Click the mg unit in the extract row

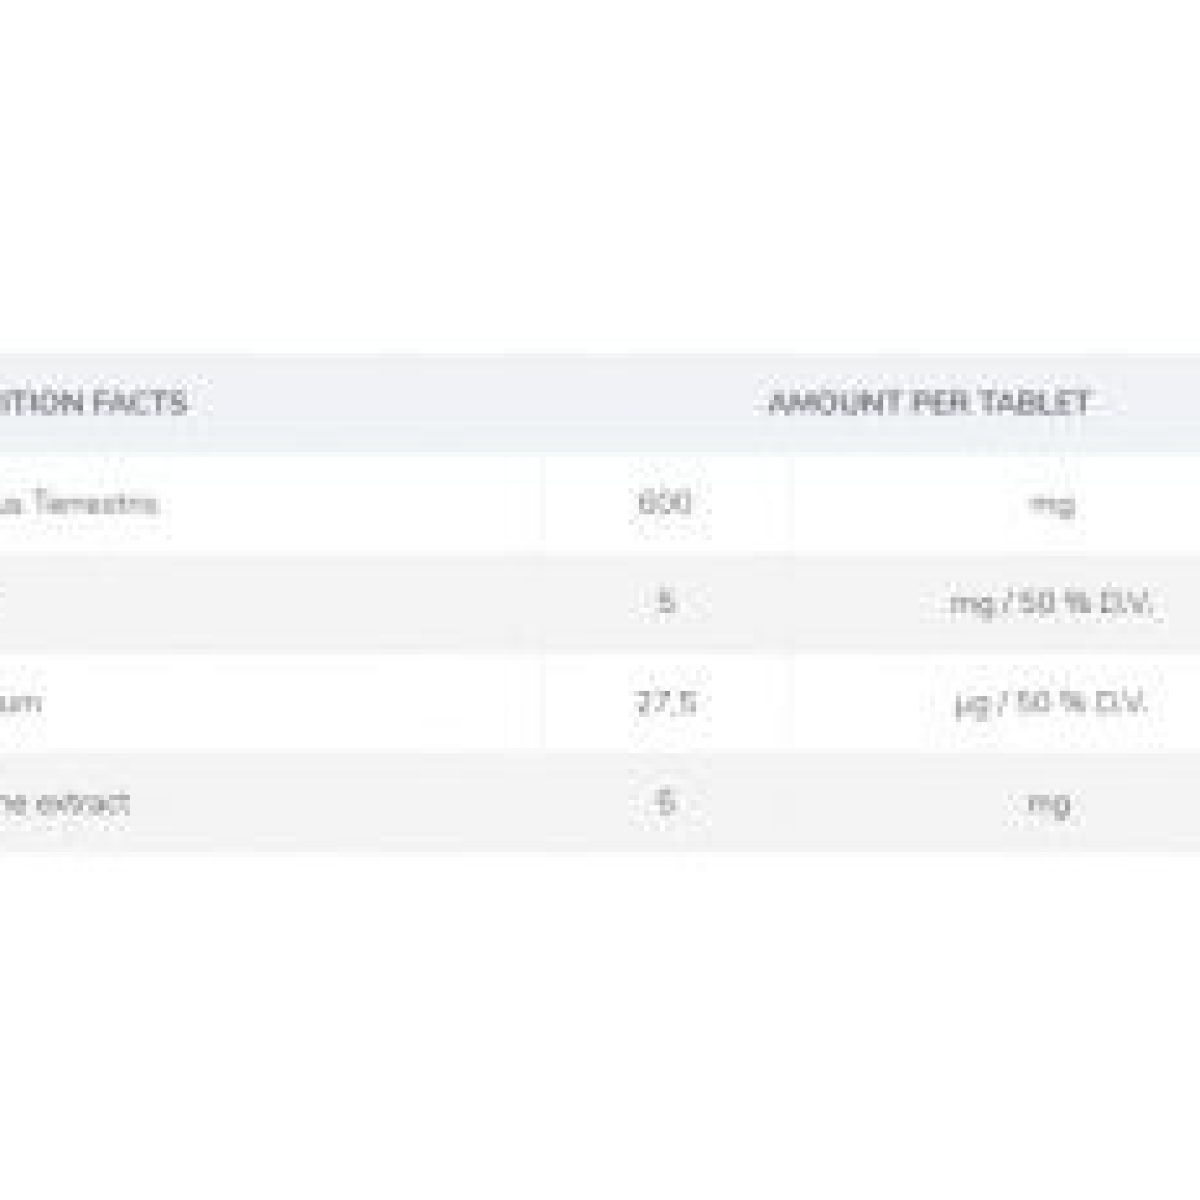1051,803
